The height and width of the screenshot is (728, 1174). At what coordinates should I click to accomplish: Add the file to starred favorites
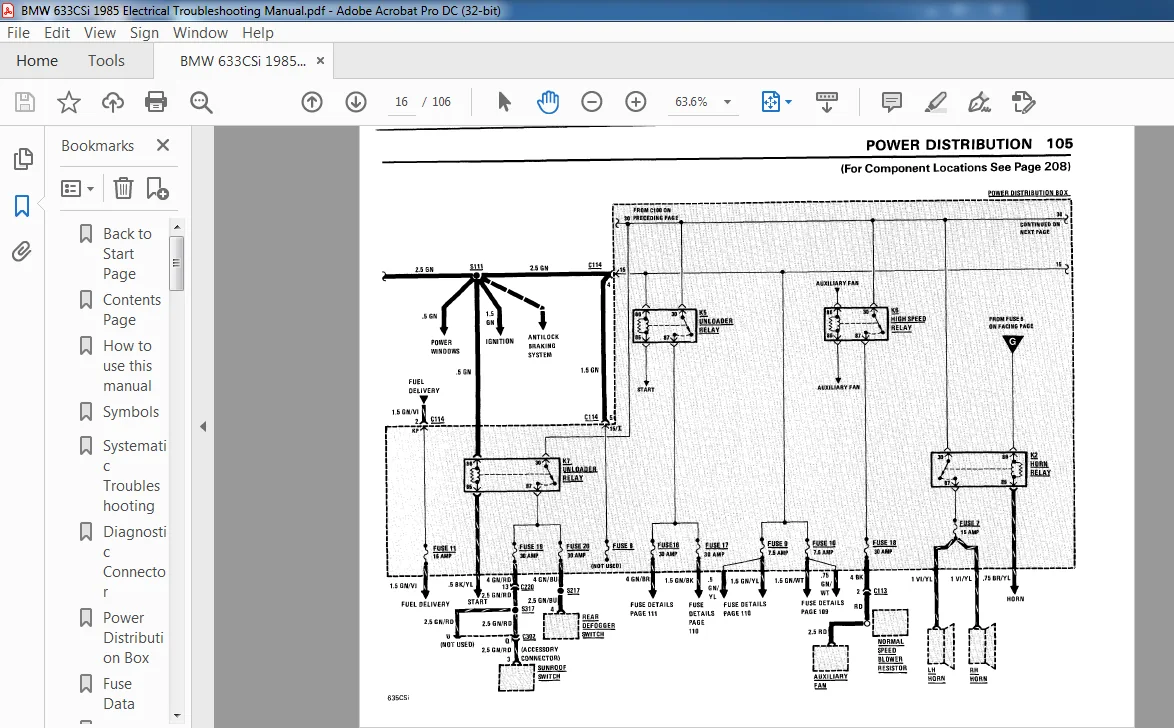(69, 102)
